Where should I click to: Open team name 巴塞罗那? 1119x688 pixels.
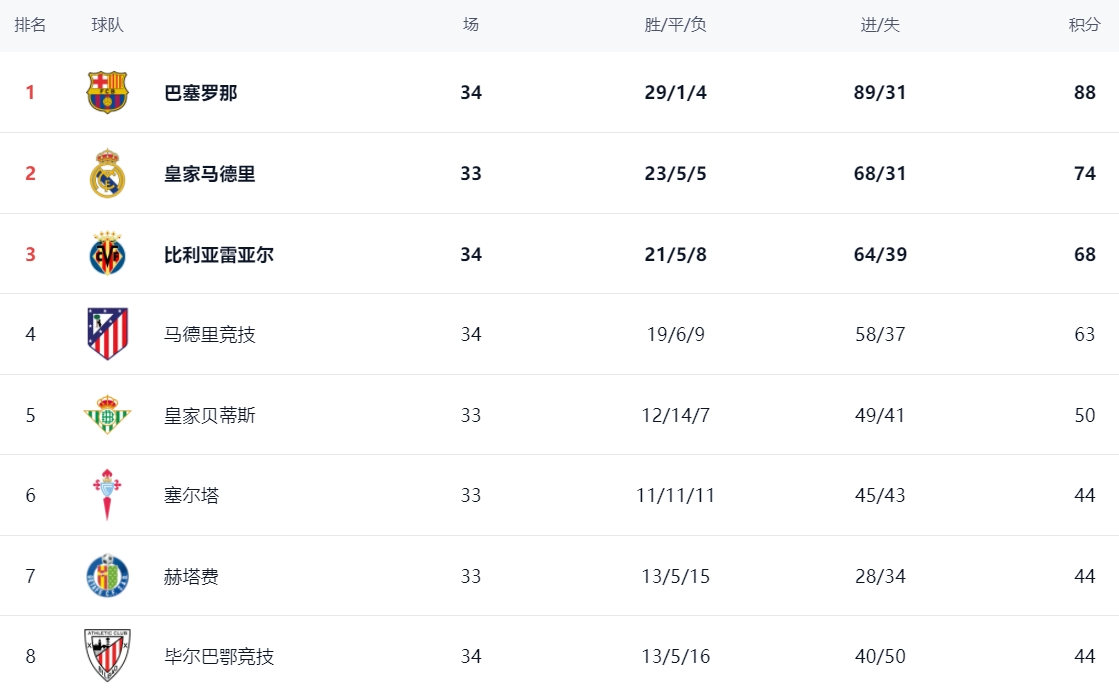click(201, 93)
